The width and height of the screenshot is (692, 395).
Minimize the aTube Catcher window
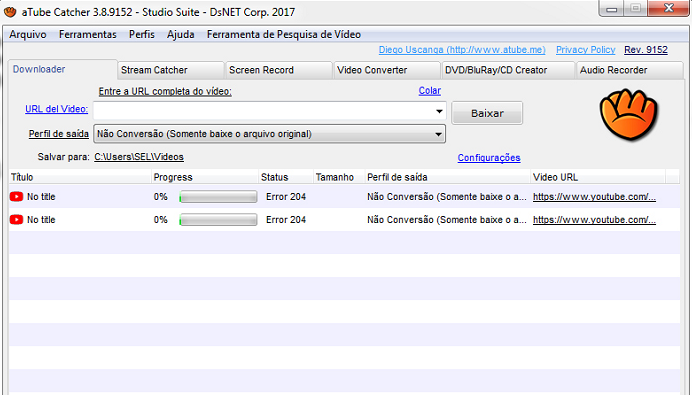tap(612, 8)
